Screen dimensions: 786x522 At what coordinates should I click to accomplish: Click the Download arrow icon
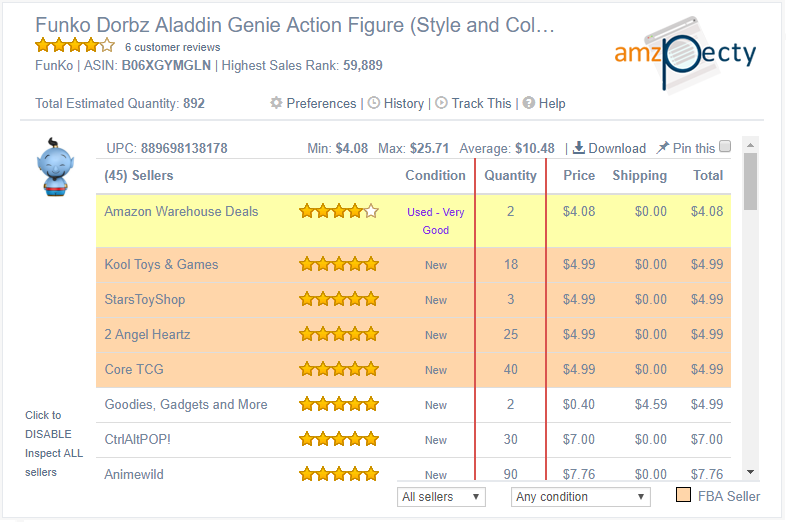(x=578, y=147)
